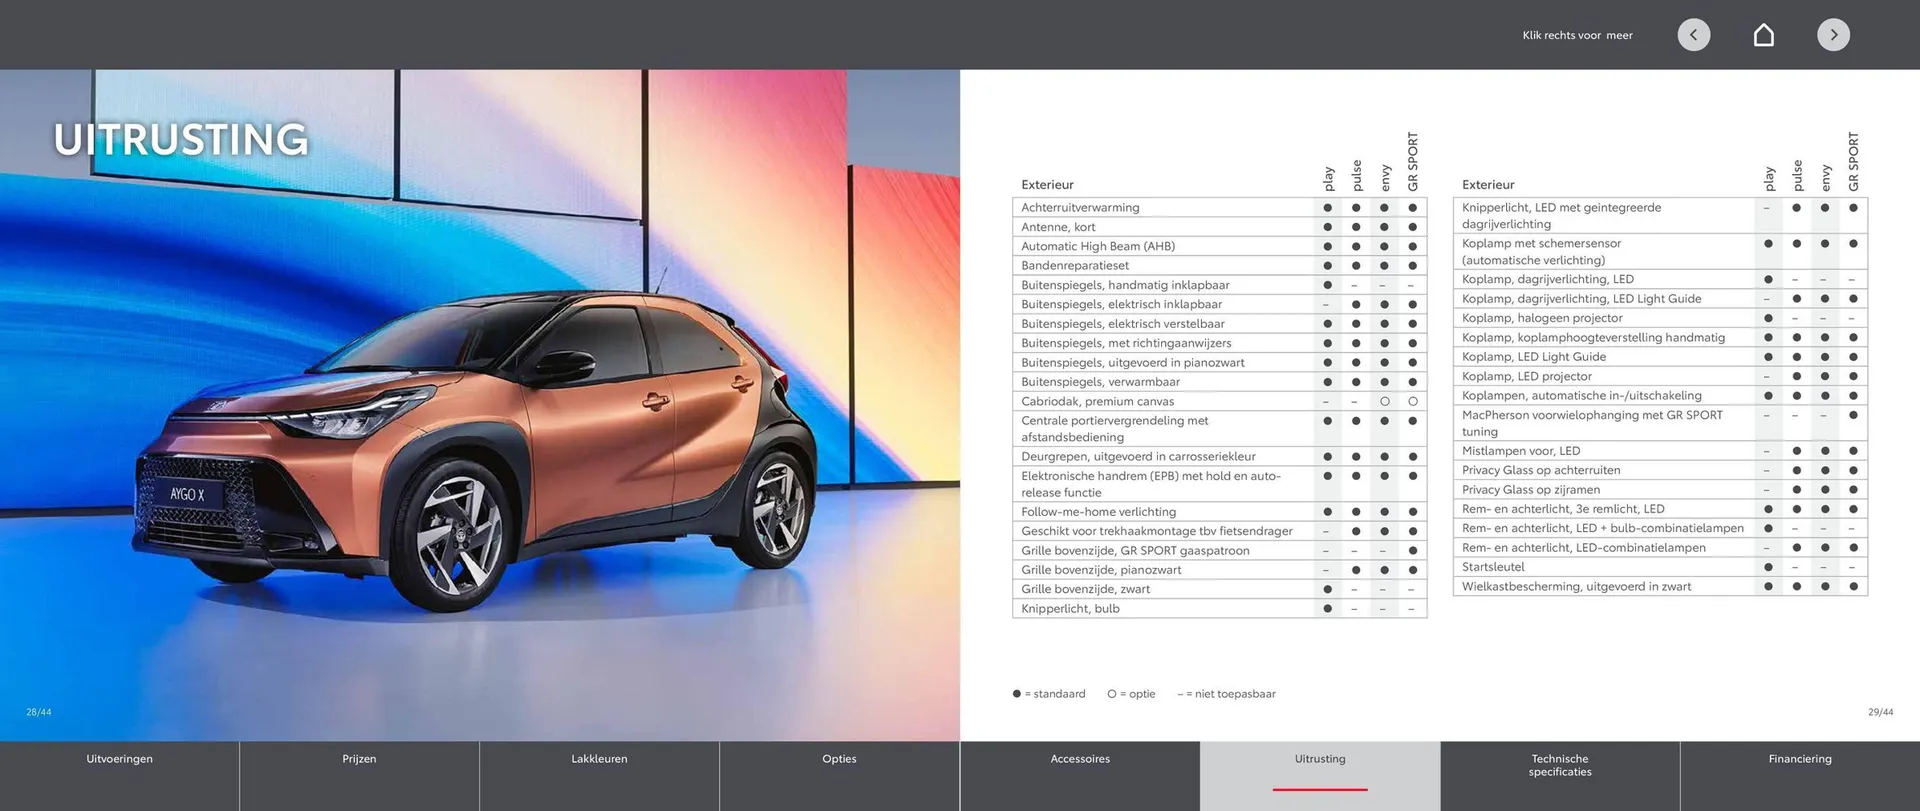
Task: Click the UITRUSTING heading
Action: coord(181,139)
